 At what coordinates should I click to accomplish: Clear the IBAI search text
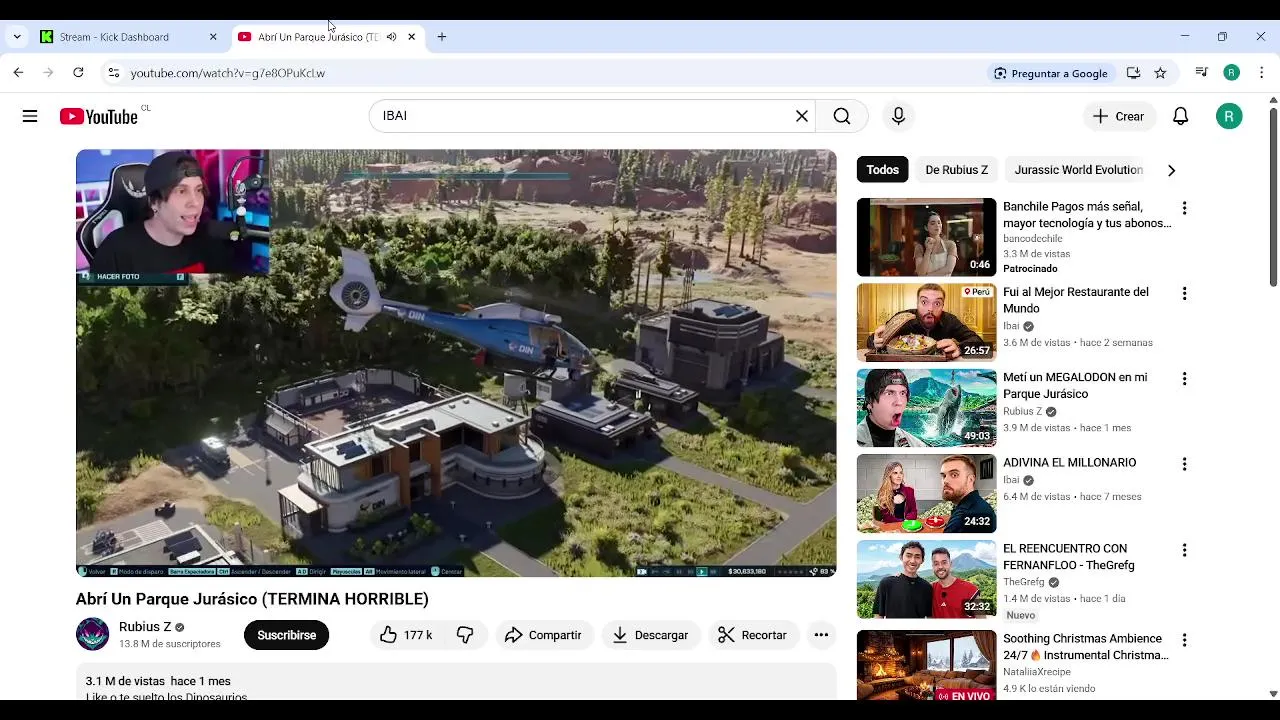click(x=801, y=116)
